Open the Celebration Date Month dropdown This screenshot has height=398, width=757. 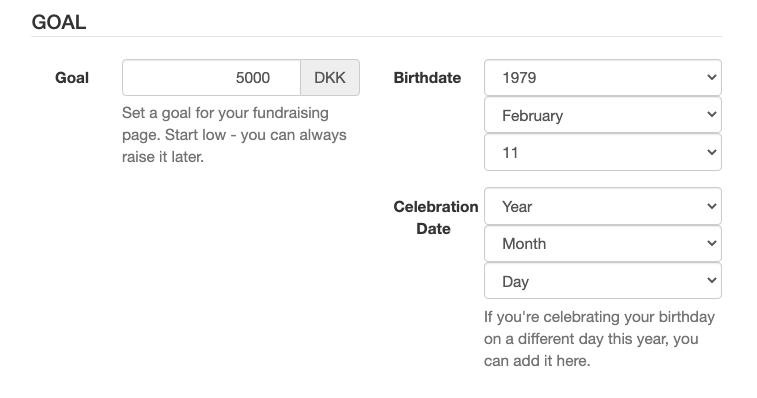click(603, 243)
